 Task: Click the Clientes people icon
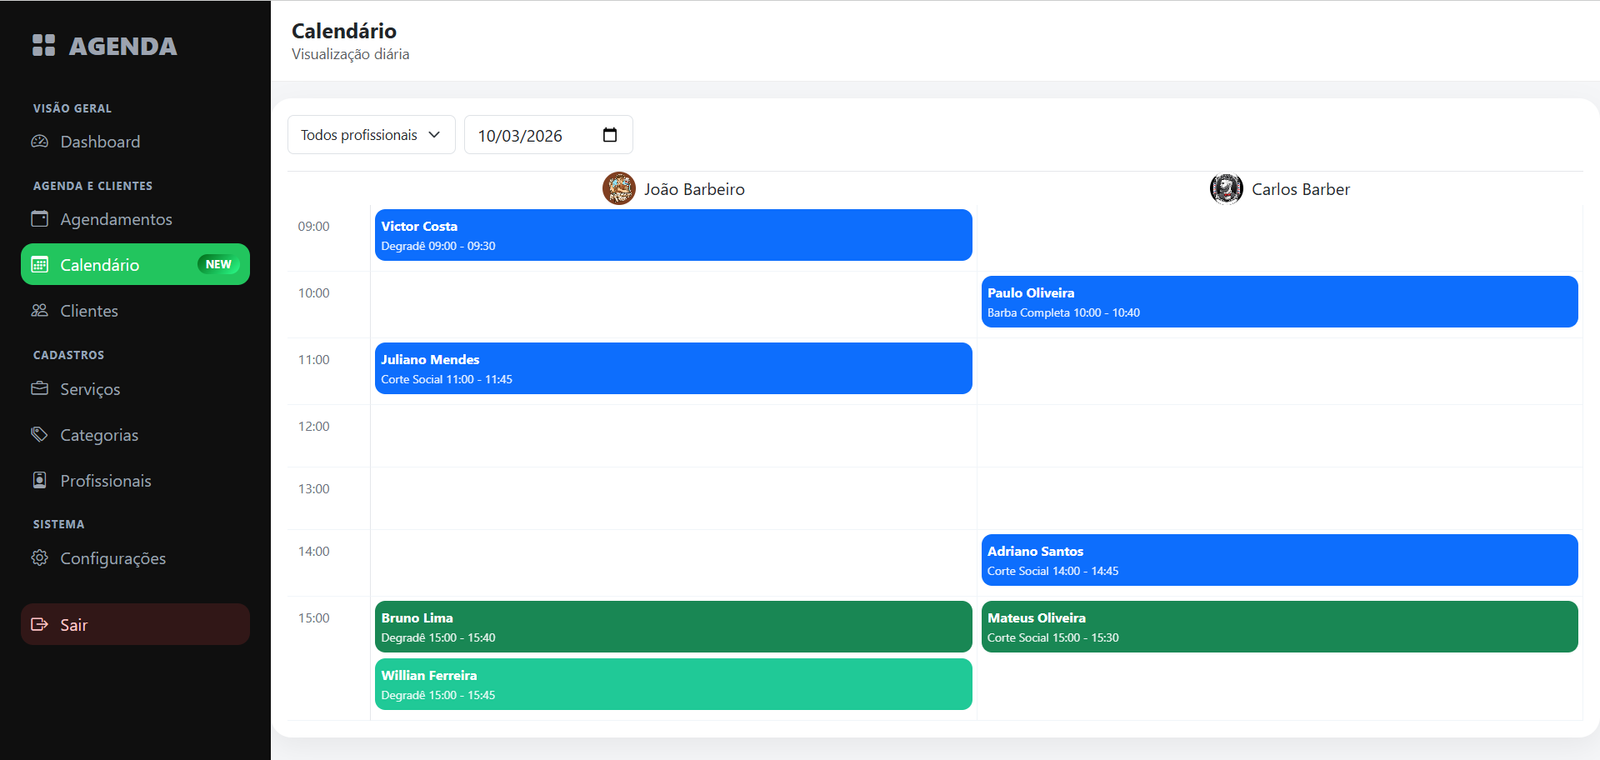[x=40, y=311]
